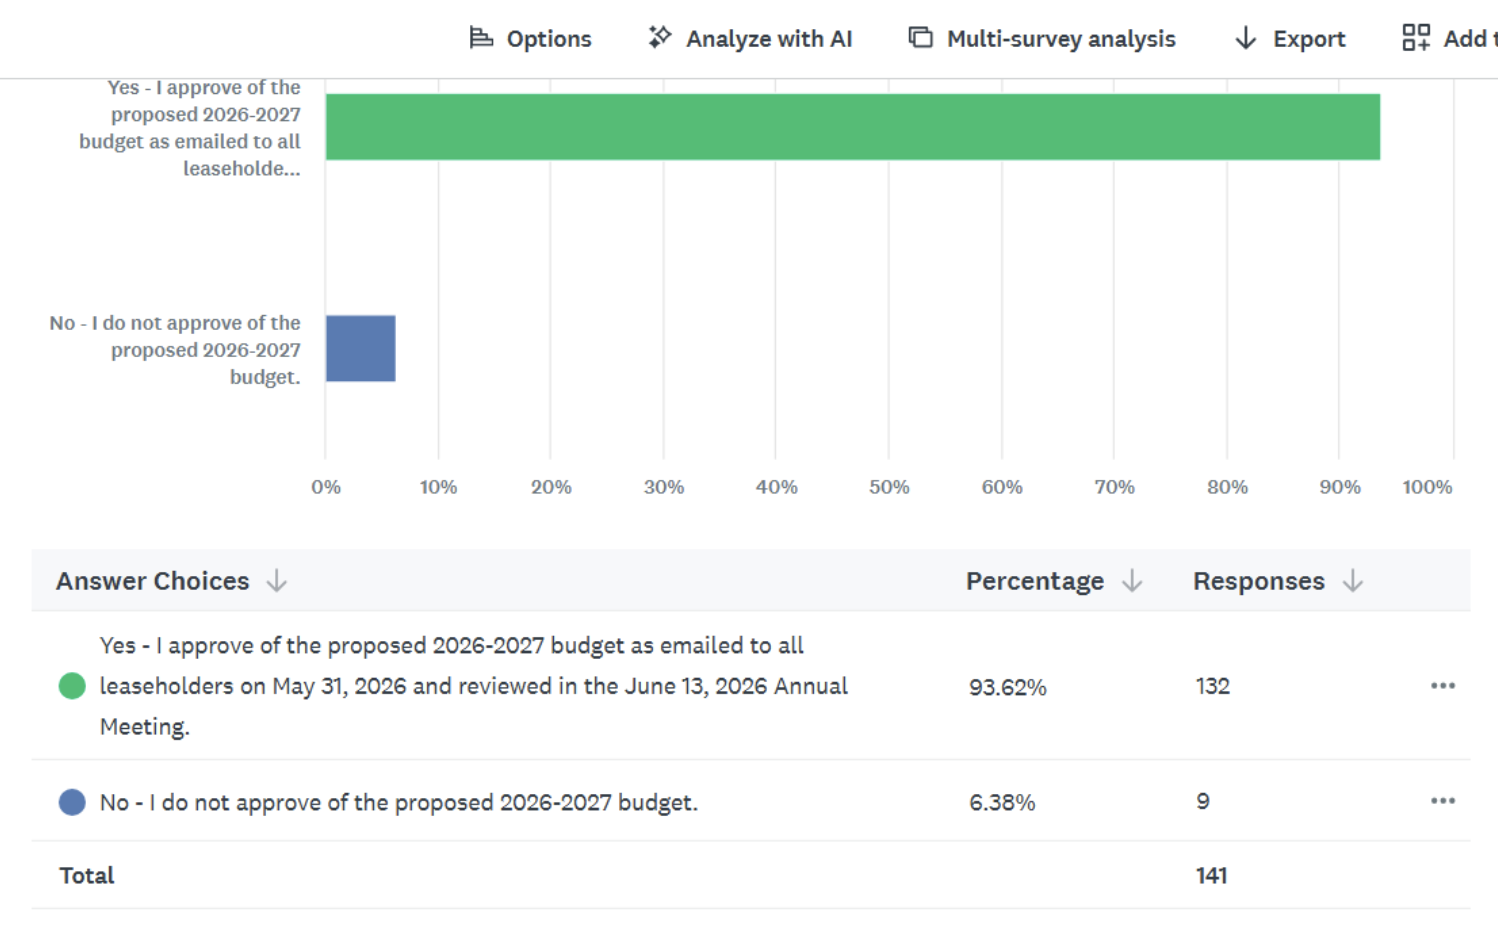Click the Analyze with AI sparkle icon
This screenshot has width=1498, height=948.
pyautogui.click(x=659, y=38)
